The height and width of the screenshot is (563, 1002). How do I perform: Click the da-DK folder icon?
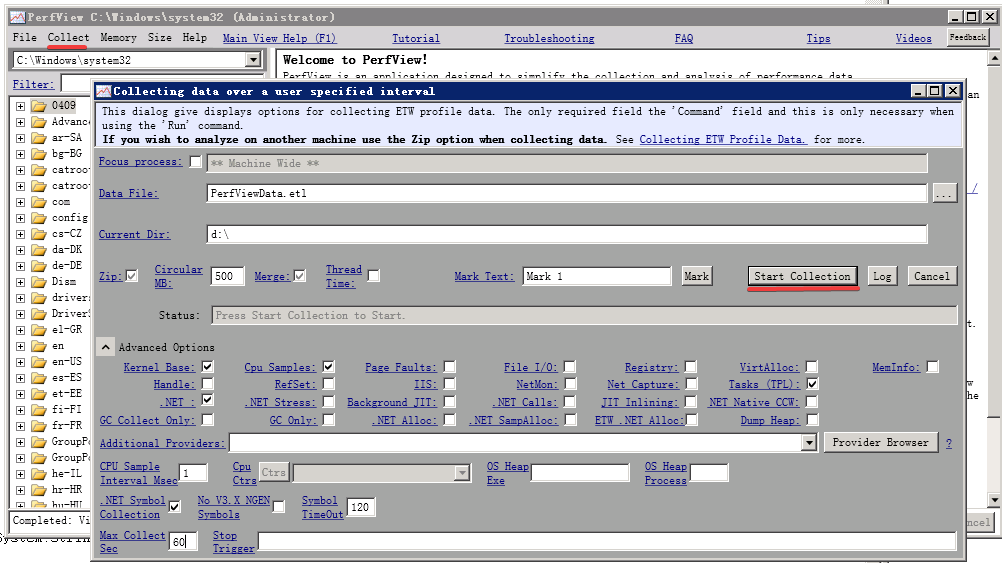pos(39,249)
